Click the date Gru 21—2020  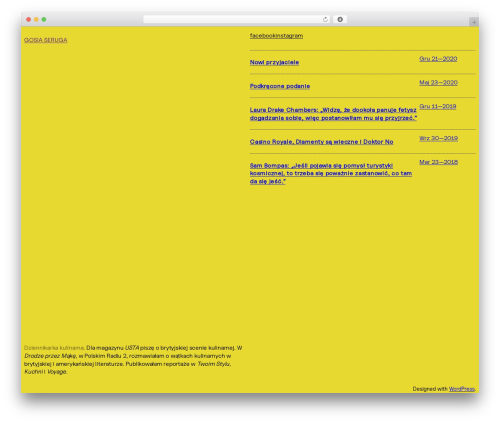438,59
